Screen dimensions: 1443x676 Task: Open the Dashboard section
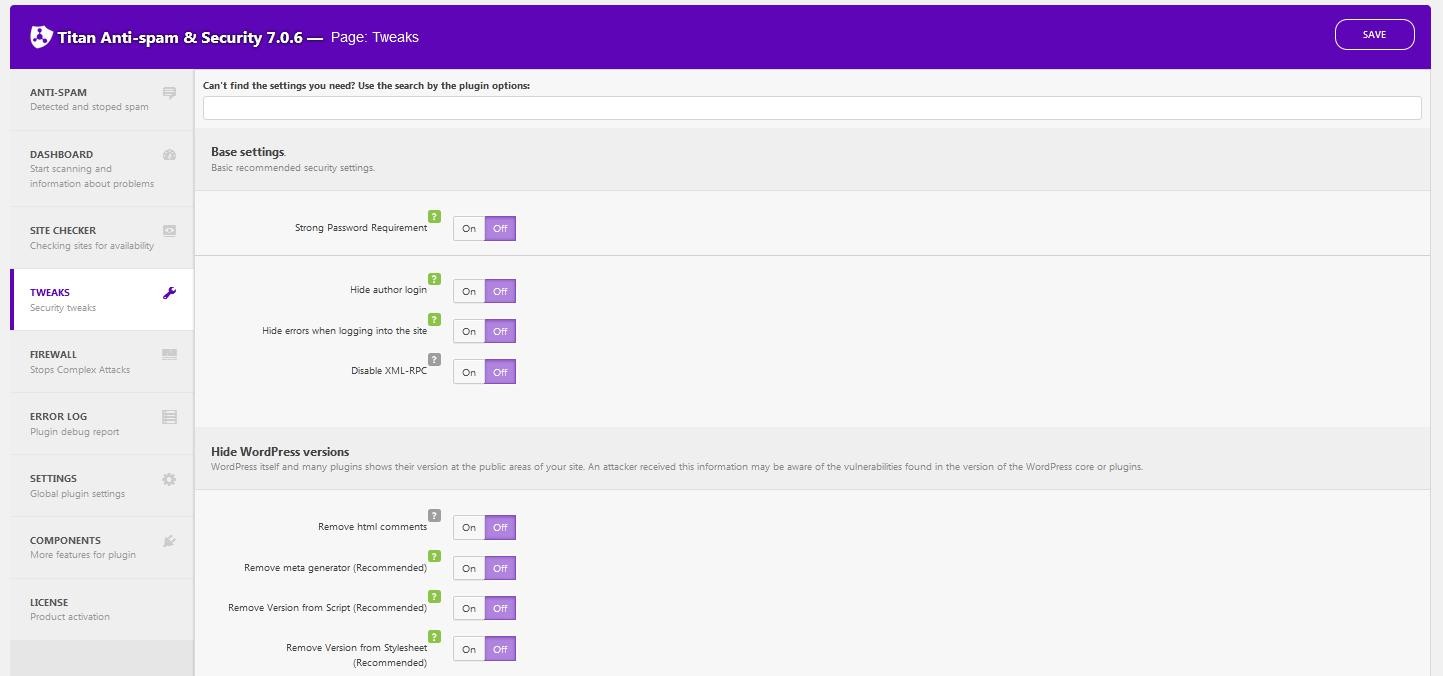click(x=102, y=168)
